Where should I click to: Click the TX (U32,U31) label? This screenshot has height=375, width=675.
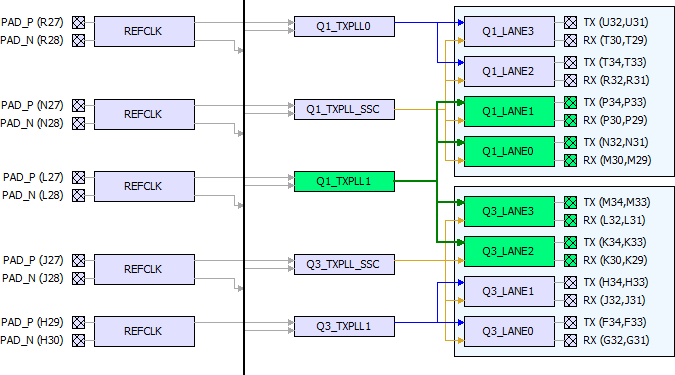click(616, 22)
